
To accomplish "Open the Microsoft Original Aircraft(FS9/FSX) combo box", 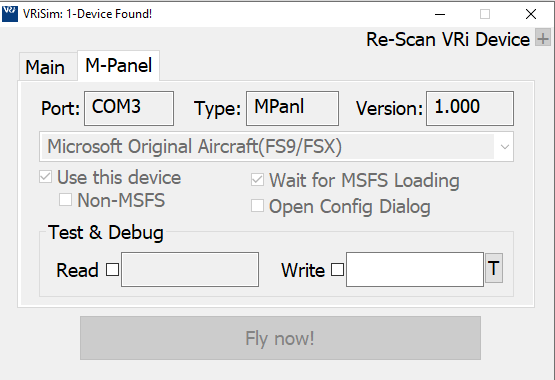I will click(x=276, y=146).
